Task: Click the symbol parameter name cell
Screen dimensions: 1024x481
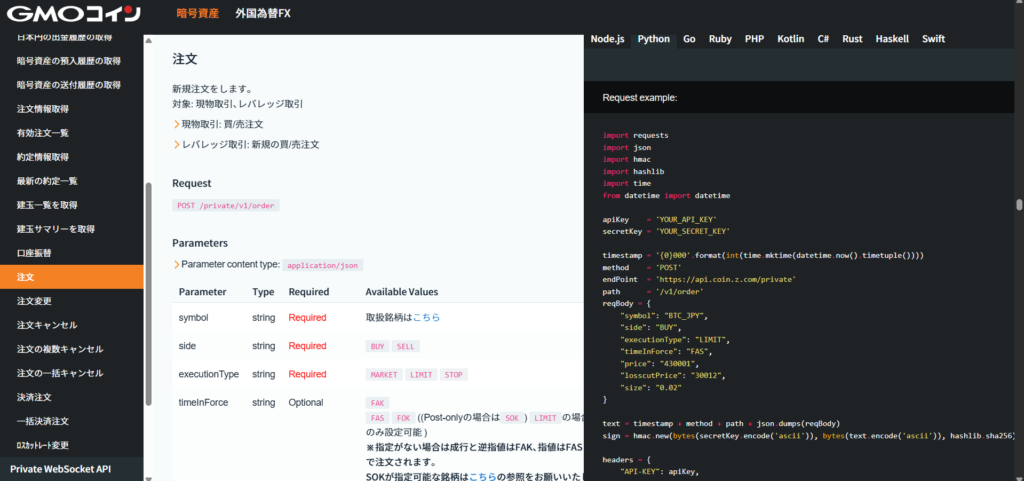Action: [x=193, y=317]
